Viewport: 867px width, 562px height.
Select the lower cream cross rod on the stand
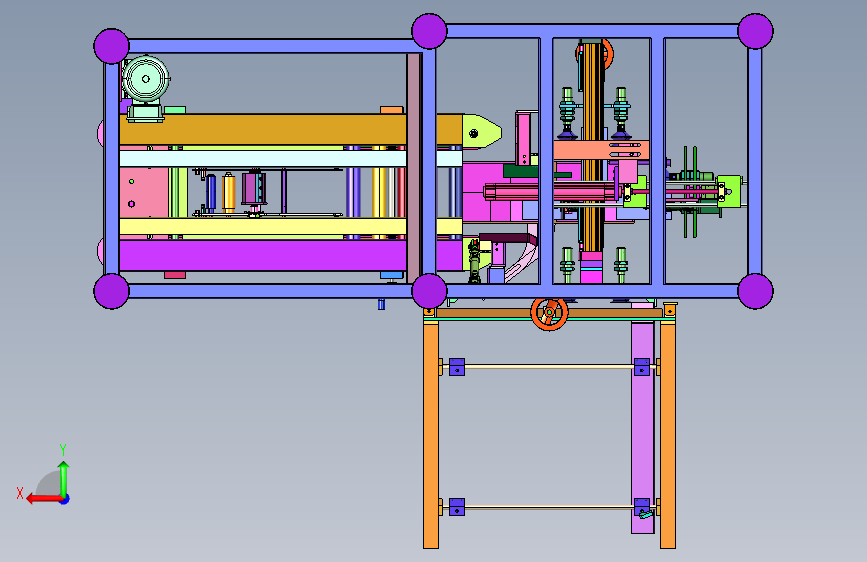pos(549,507)
